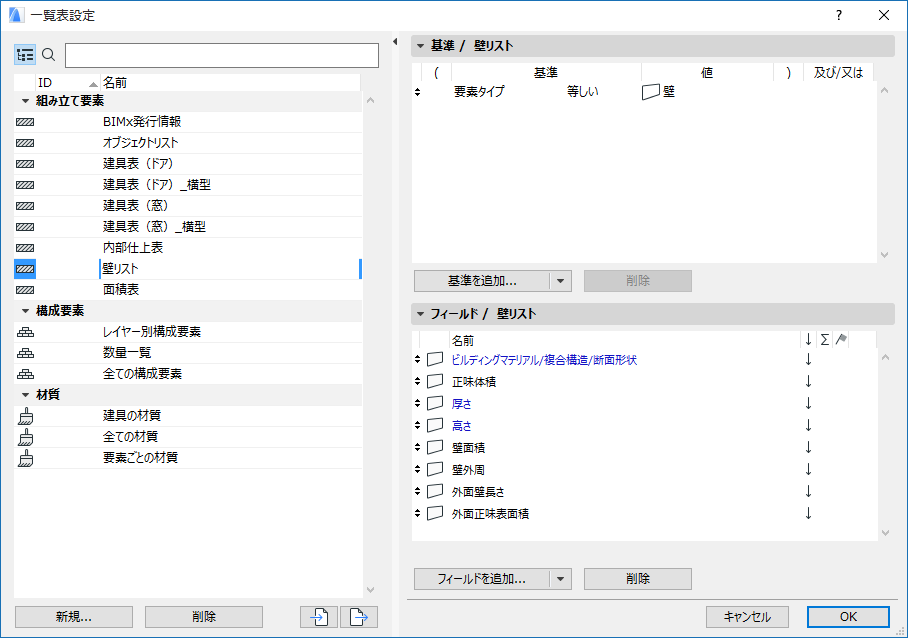Click the schedule icon of BIMx発行情報
Screen dimensions: 908x638
[x=25, y=122]
